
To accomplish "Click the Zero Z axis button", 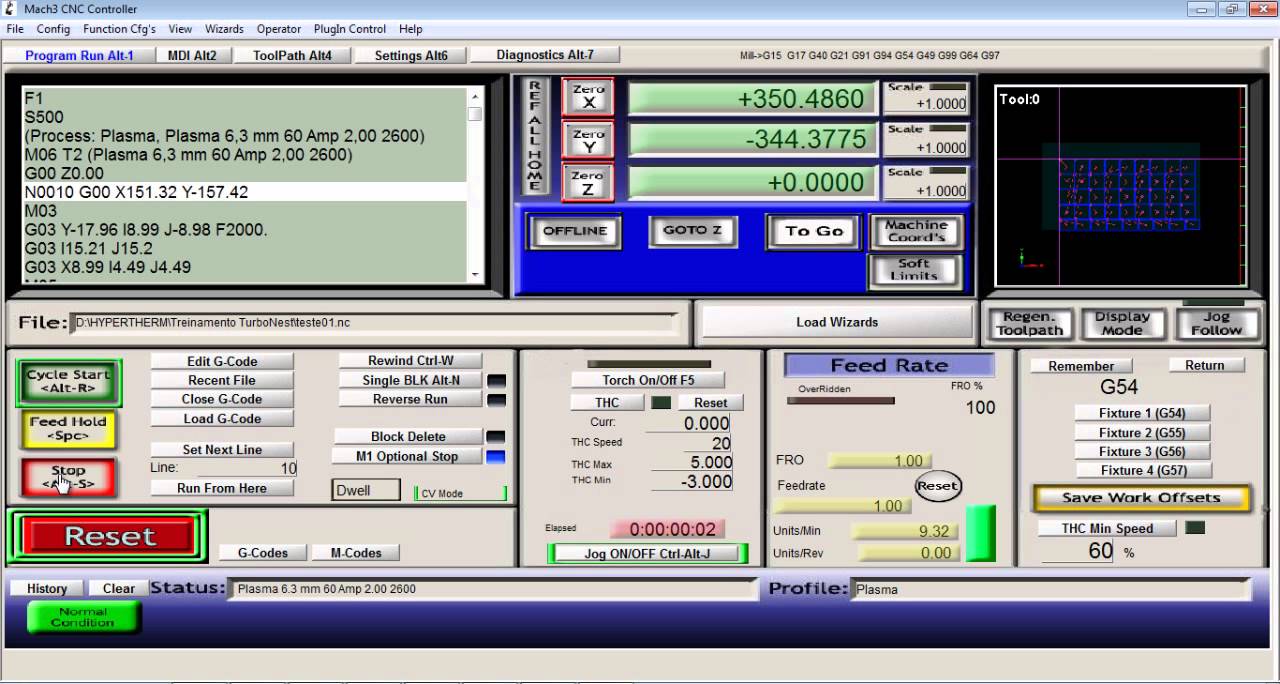I will (x=588, y=183).
